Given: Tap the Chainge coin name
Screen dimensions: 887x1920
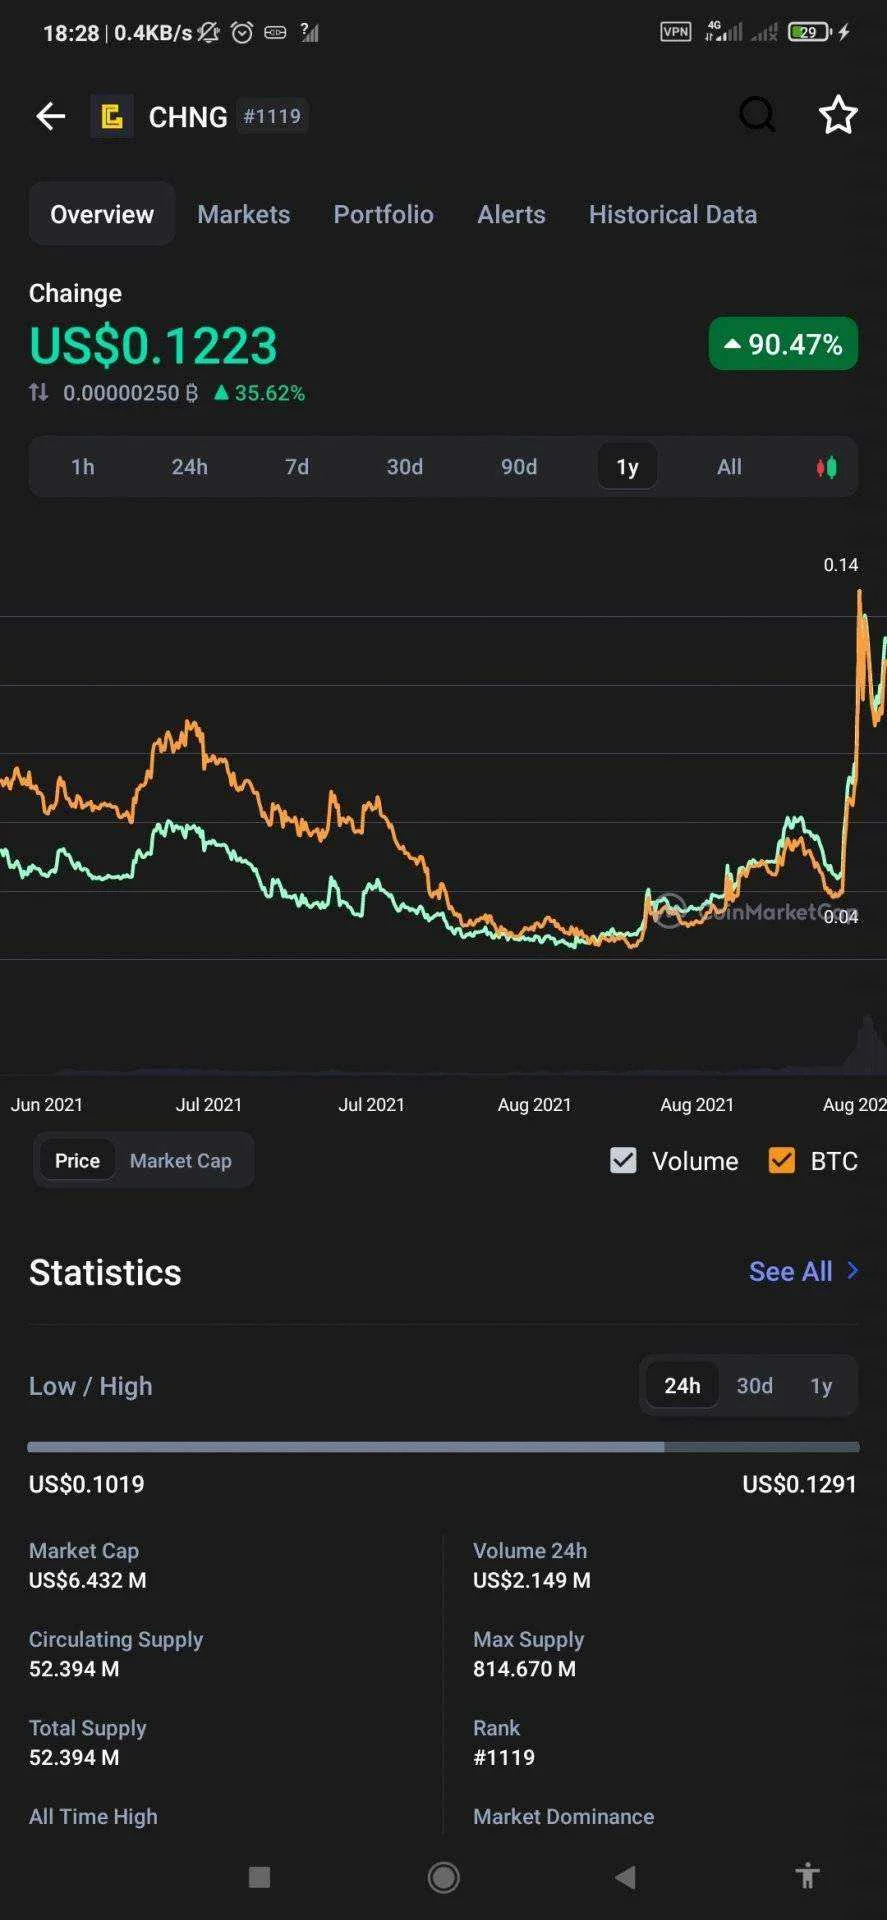Looking at the screenshot, I should [75, 293].
